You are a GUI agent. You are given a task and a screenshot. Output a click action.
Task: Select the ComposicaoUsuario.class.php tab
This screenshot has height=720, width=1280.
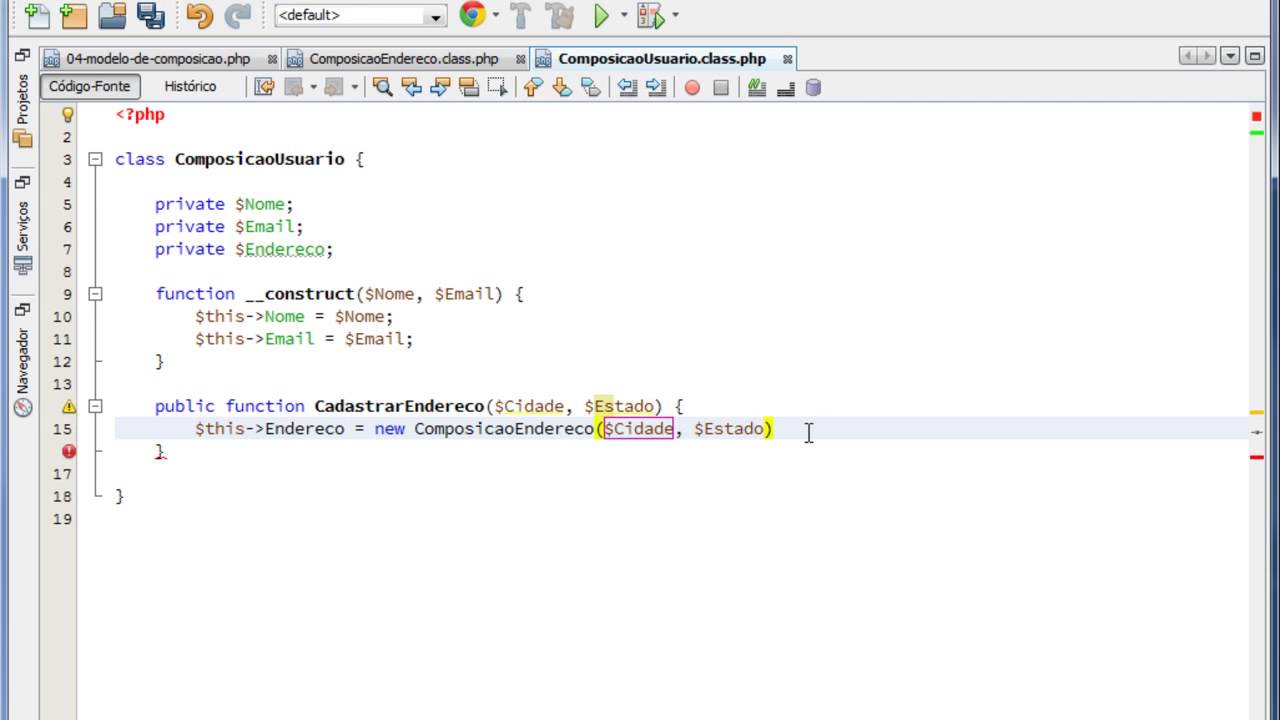(662, 59)
